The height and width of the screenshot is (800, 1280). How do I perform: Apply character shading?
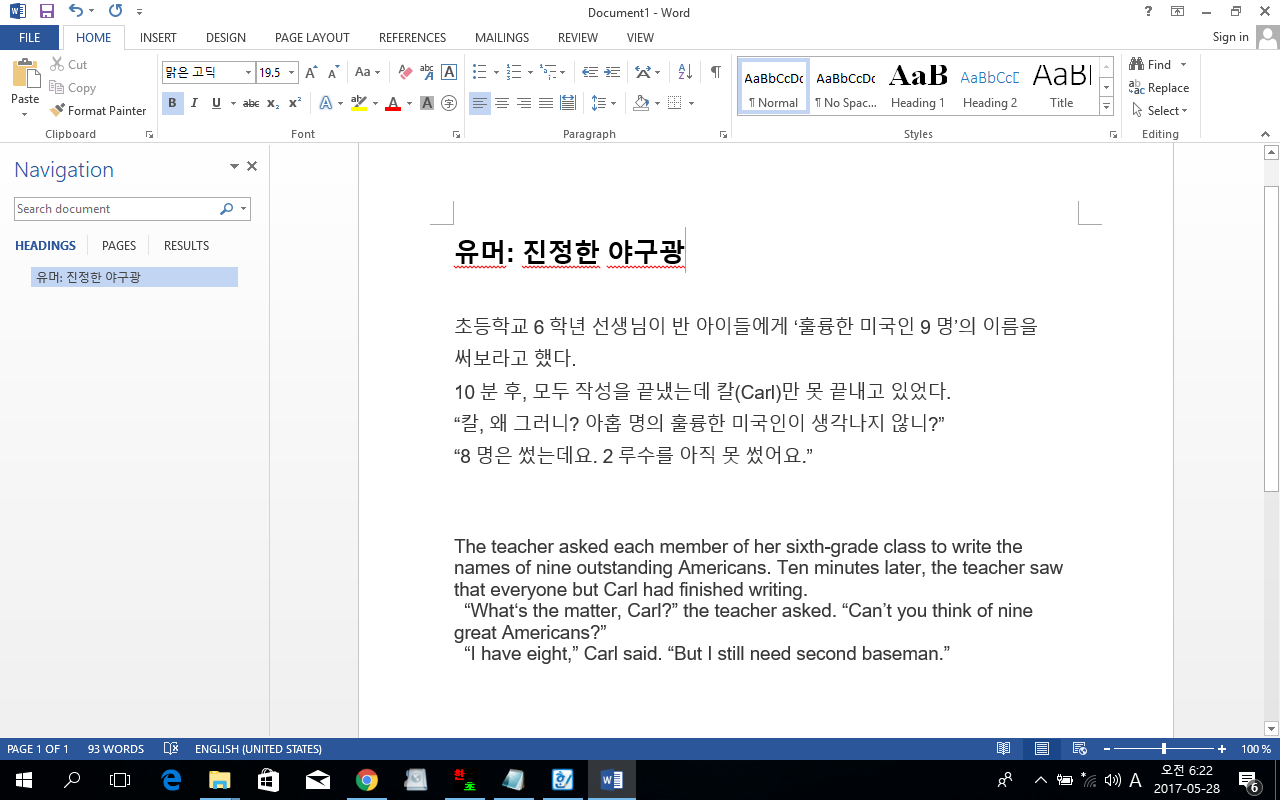(x=427, y=103)
